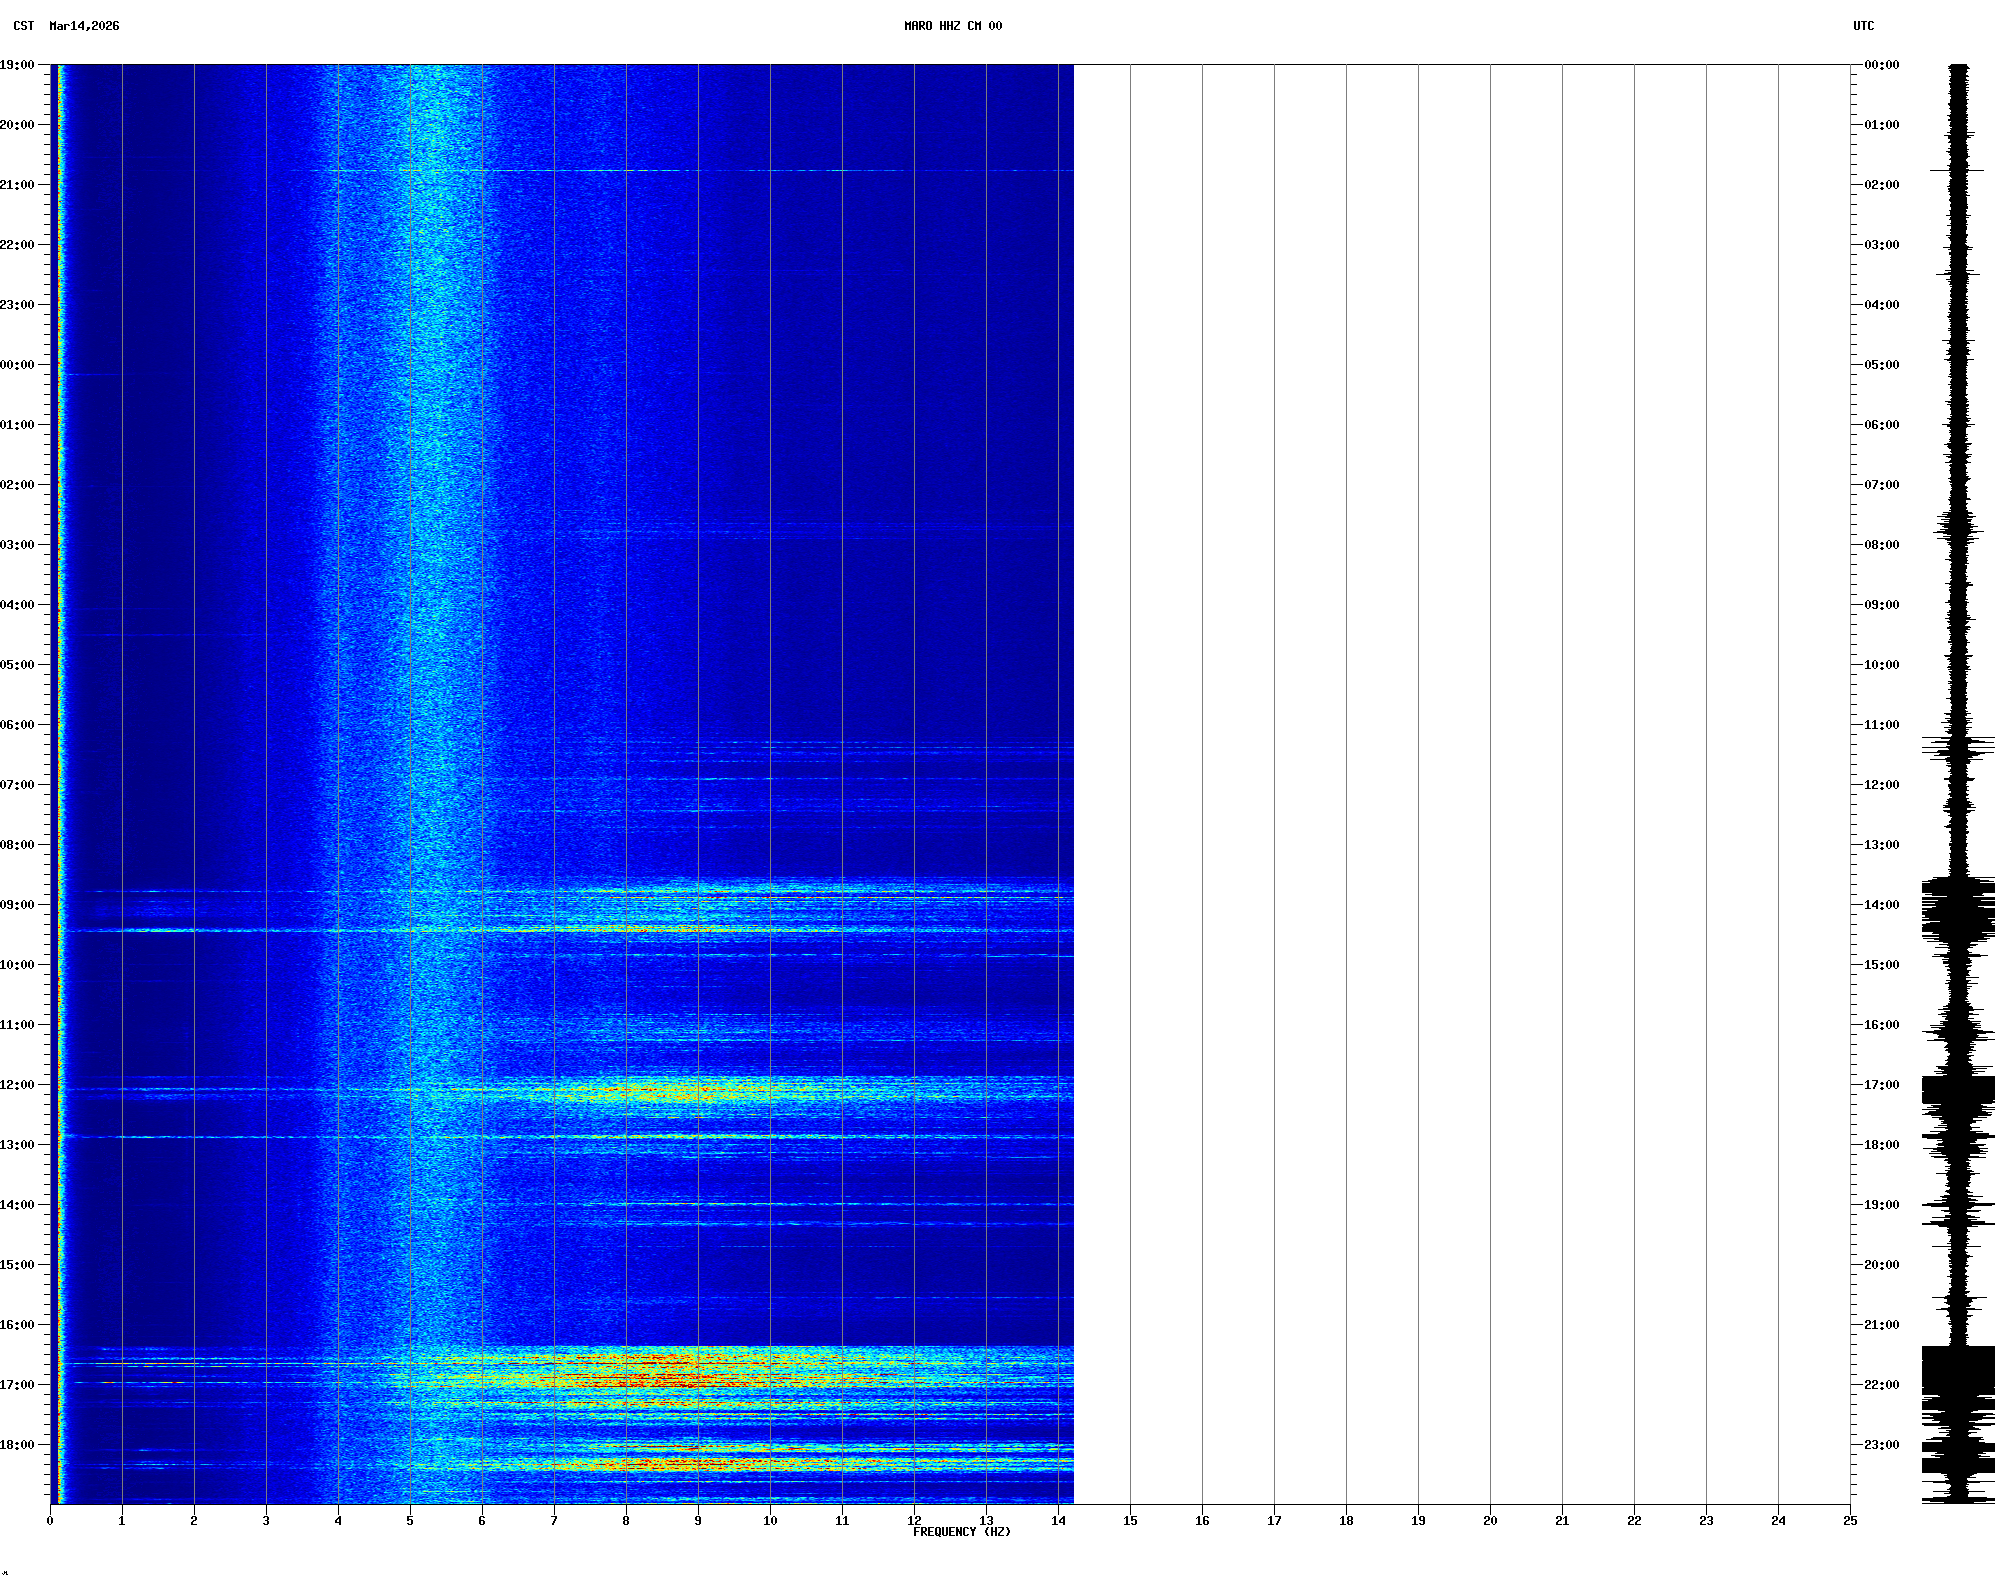Click the 12:00 CST time tick label
This screenshot has width=2002, height=1584.
tap(17, 1085)
